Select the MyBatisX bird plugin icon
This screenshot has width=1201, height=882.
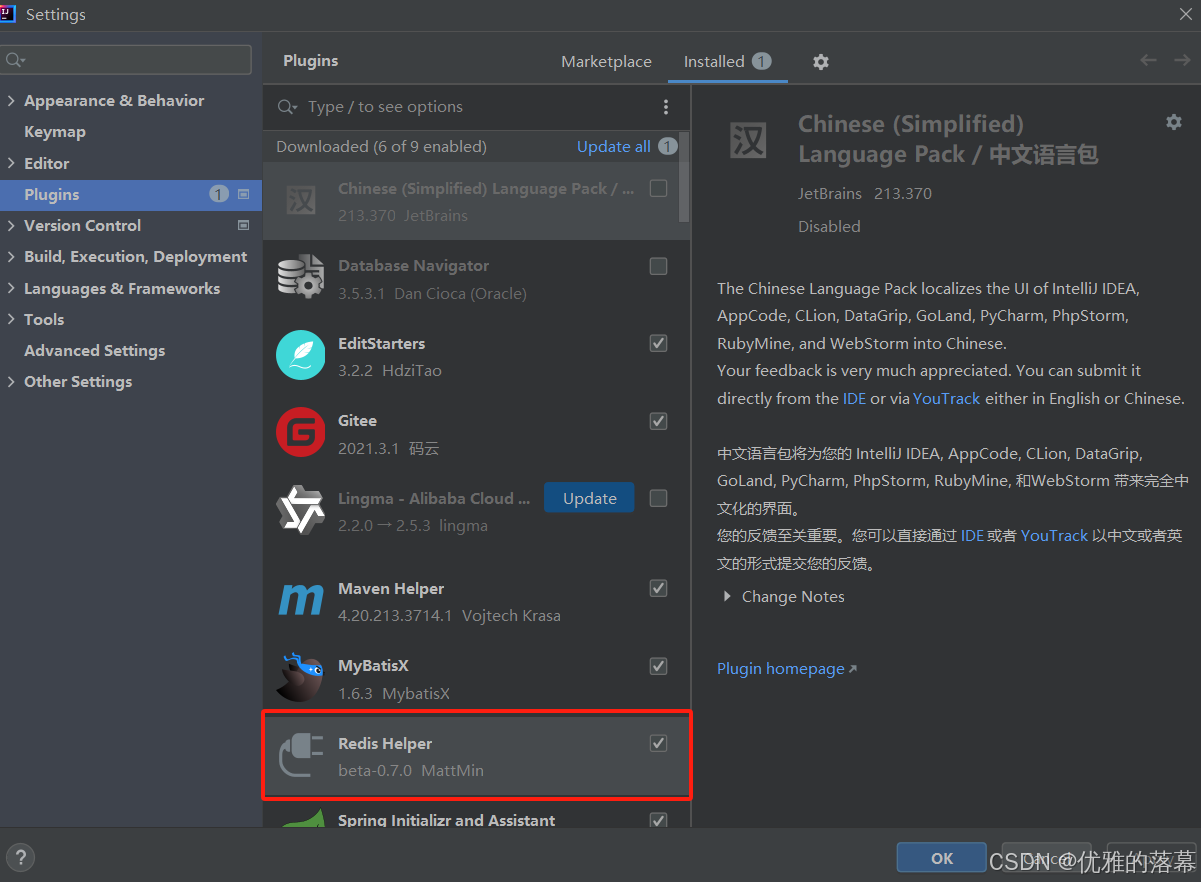pos(301,678)
